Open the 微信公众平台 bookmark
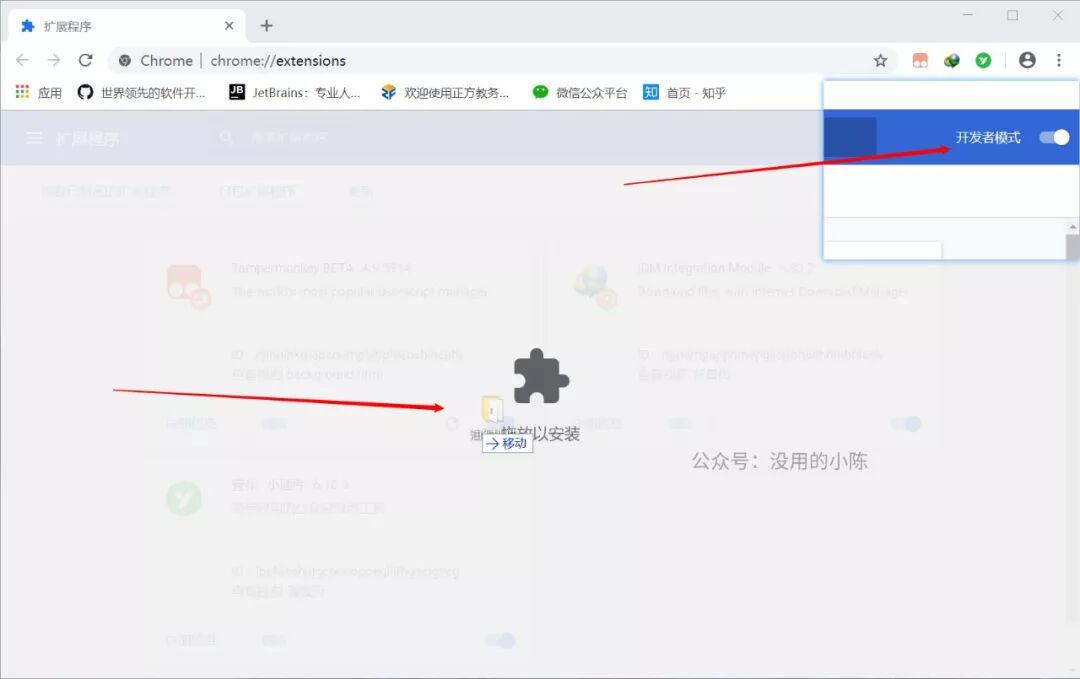1080x679 pixels. point(580,92)
